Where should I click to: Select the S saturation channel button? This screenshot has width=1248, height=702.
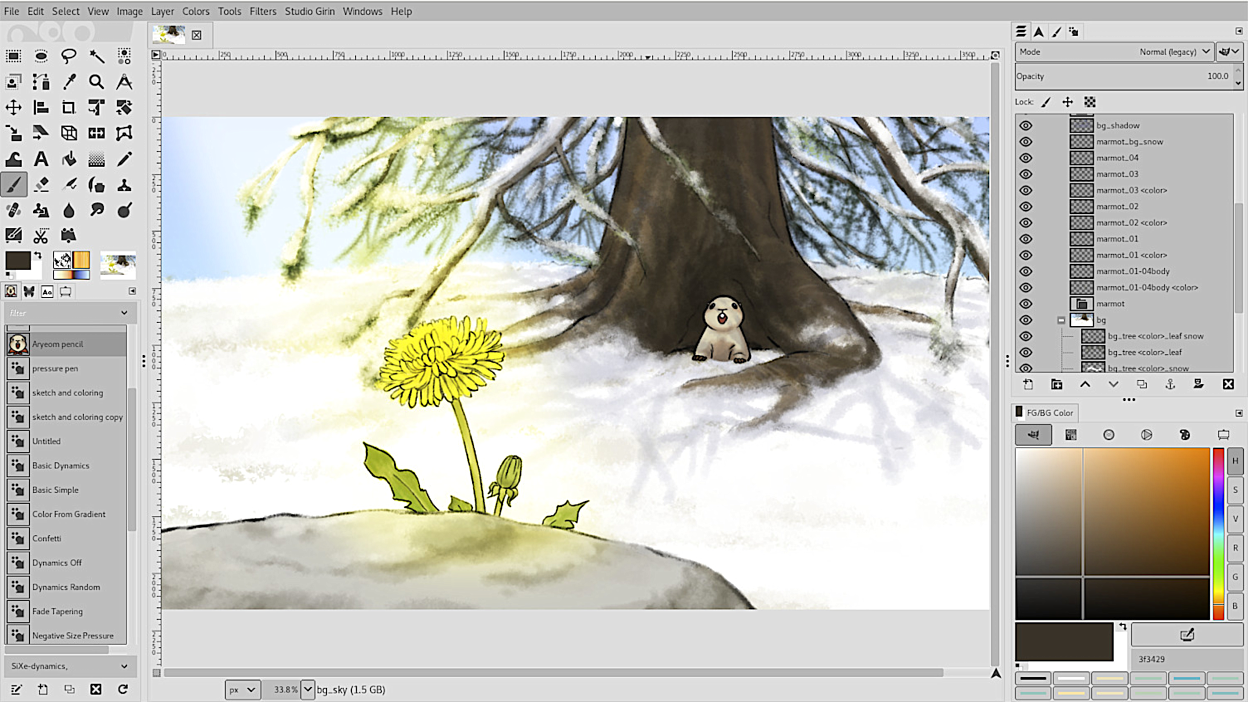point(1236,490)
